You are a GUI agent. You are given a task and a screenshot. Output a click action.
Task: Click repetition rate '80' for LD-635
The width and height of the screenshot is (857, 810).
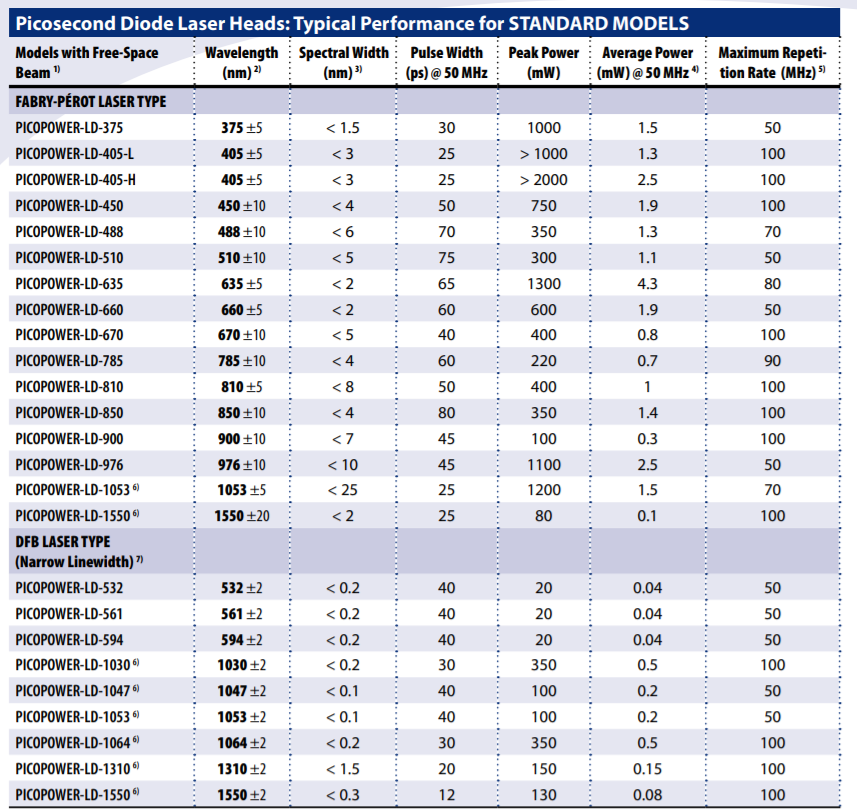tap(772, 284)
